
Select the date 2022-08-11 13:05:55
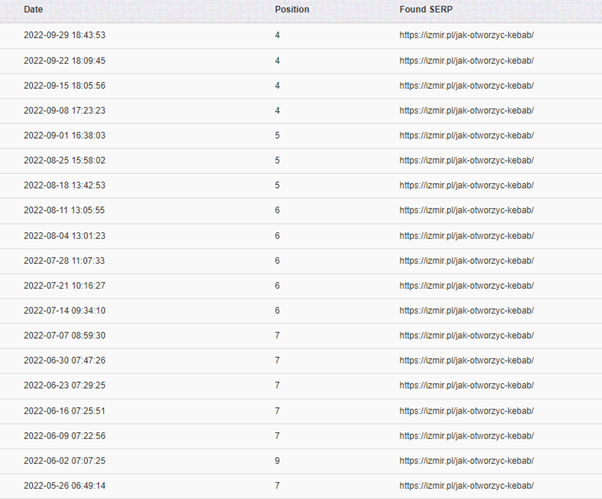64,210
